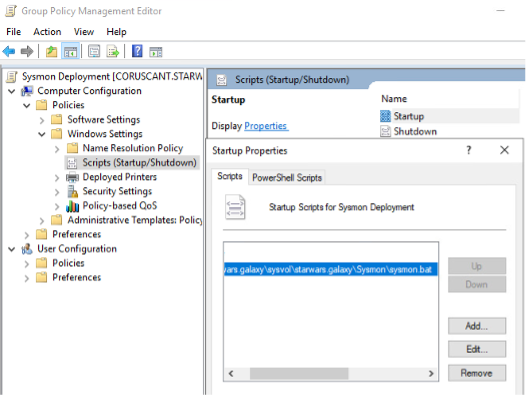Open the Action menu

47,32
